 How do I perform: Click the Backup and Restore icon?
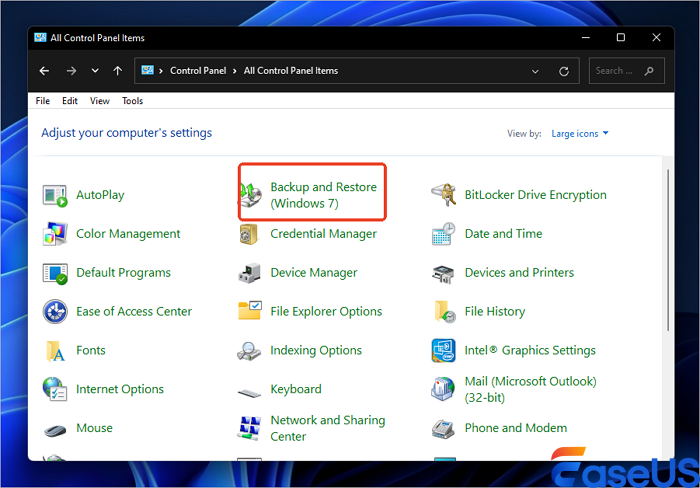click(250, 195)
